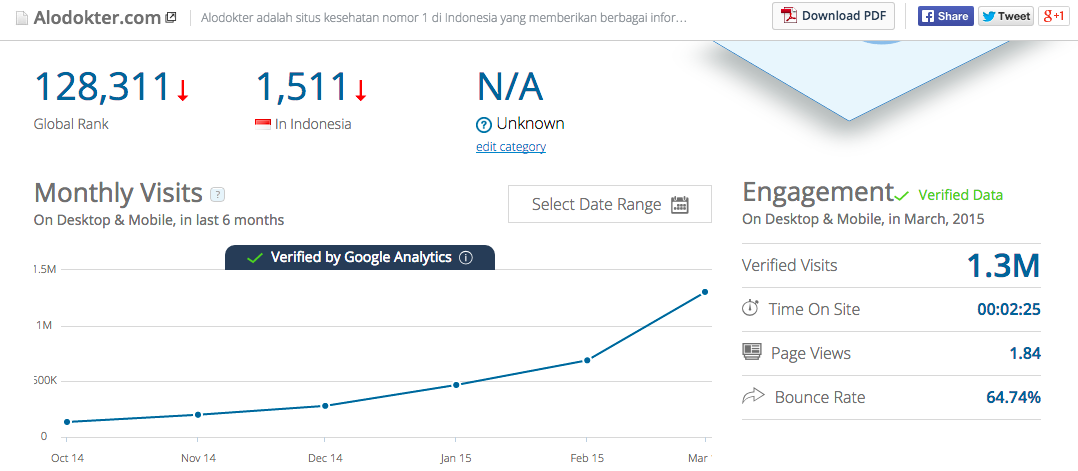This screenshot has height=471, width=1078.
Task: Click the Unknown category question mark icon
Action: click(x=484, y=124)
